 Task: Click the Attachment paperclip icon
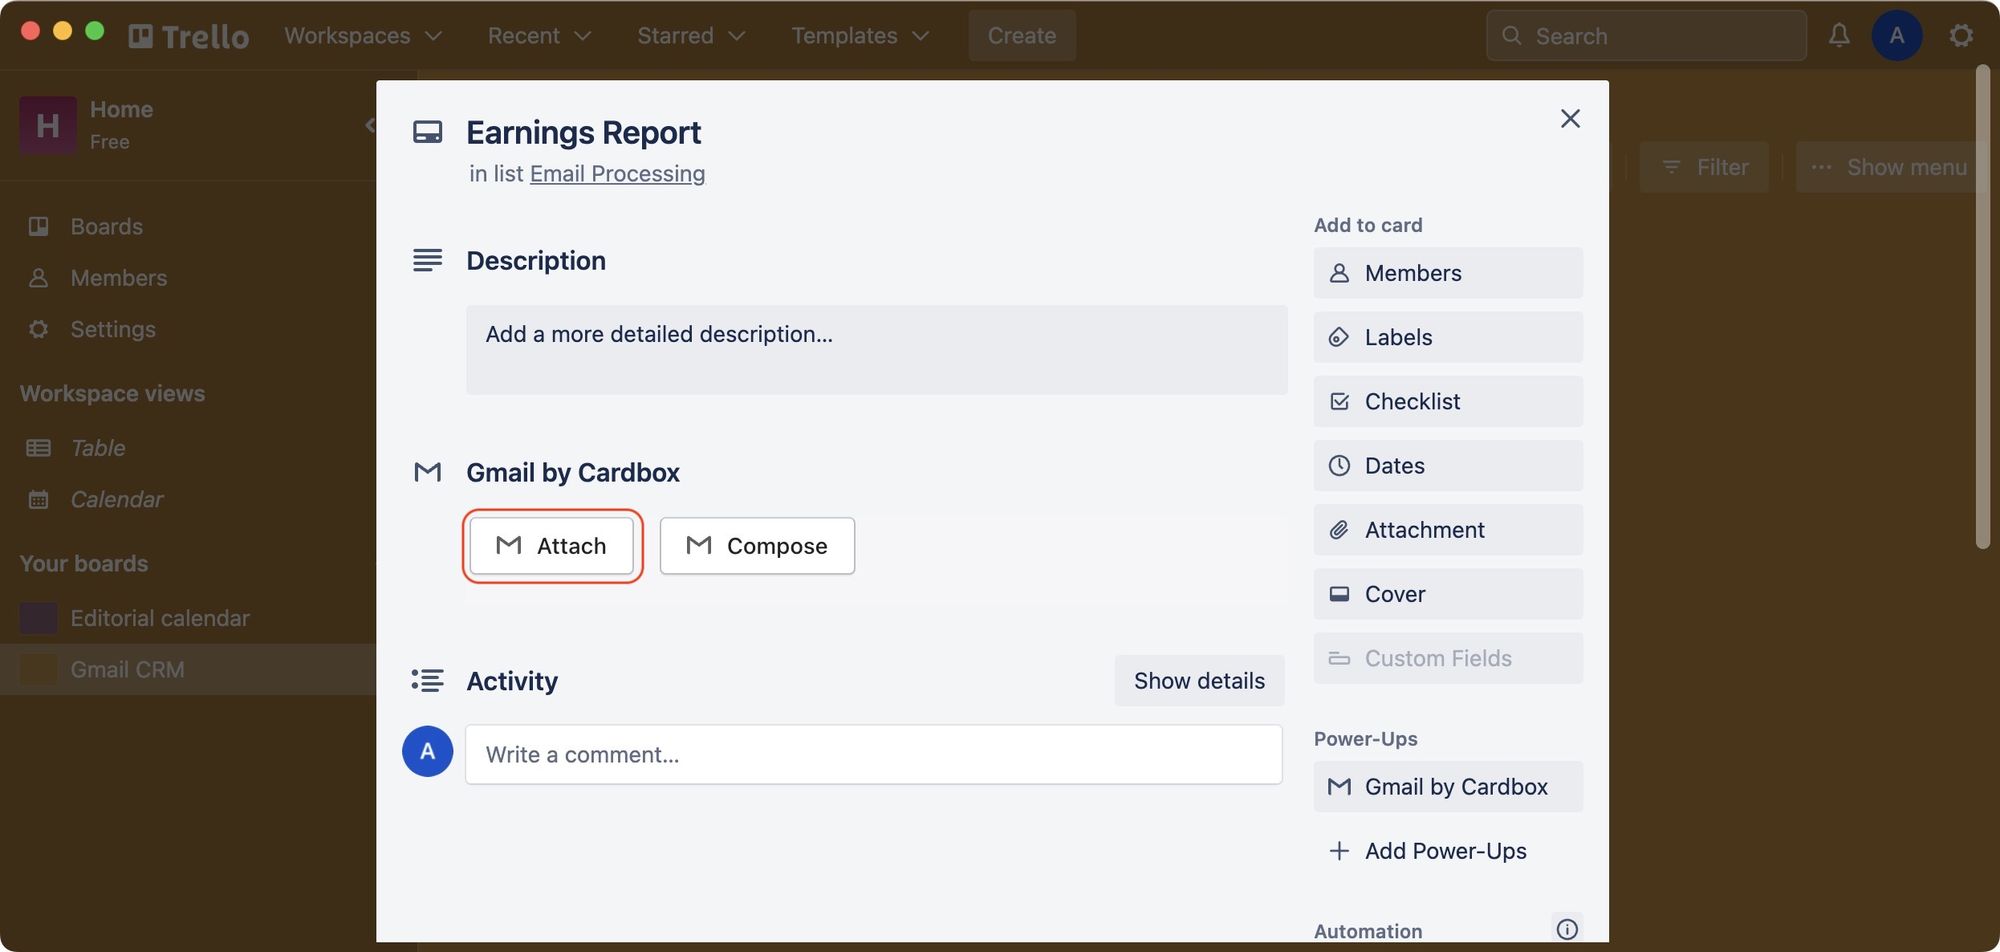coord(1340,529)
